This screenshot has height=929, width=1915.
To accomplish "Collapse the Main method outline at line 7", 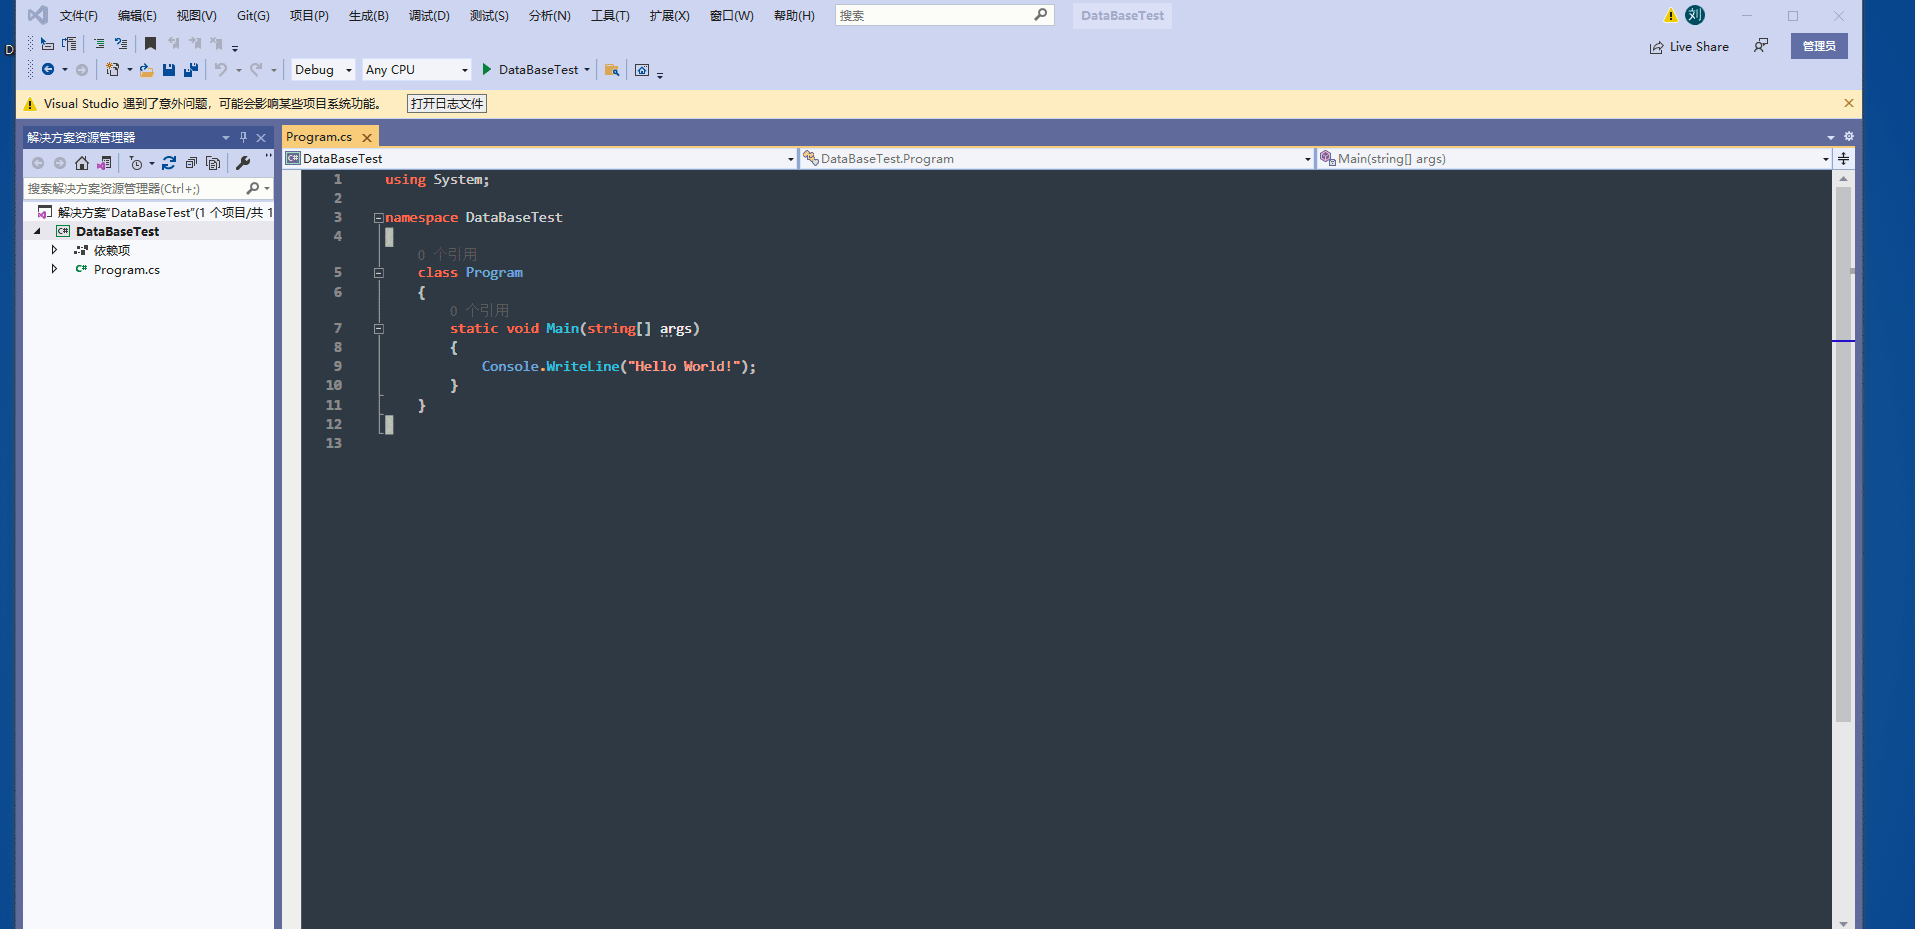I will [378, 328].
